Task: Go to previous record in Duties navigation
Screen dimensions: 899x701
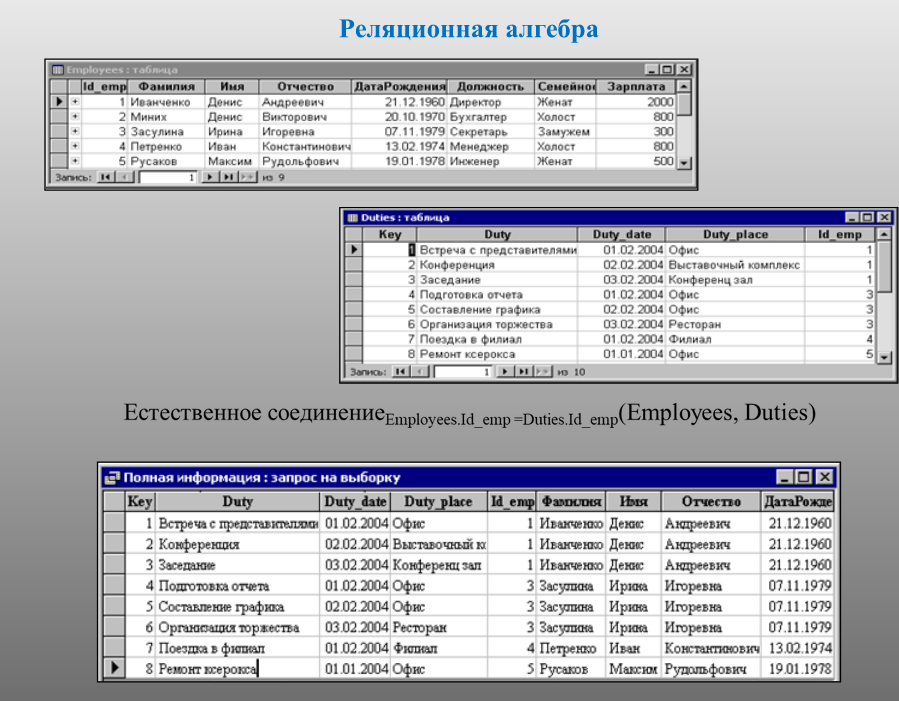Action: click(420, 371)
